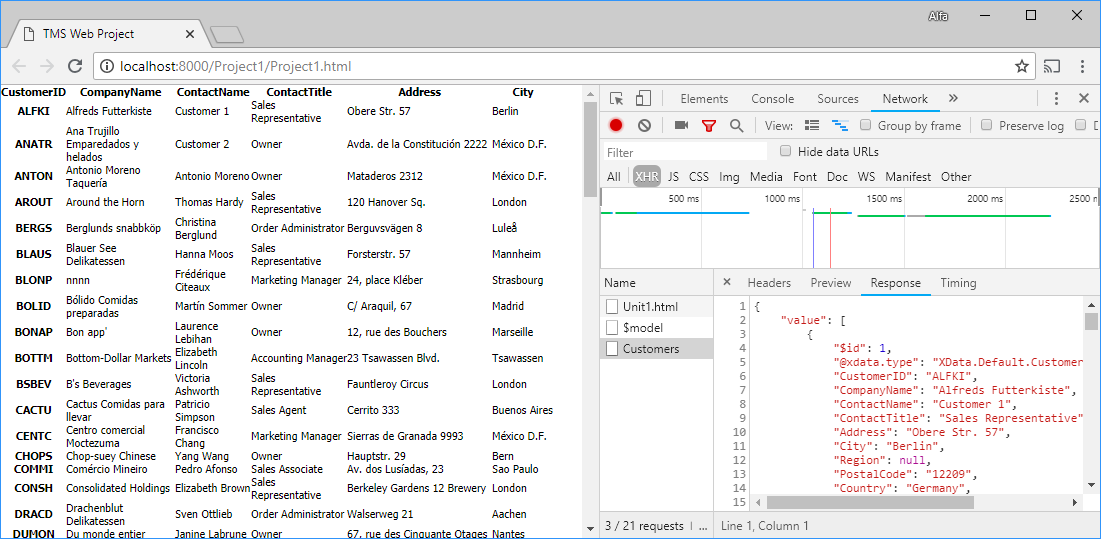1101x539 pixels.
Task: Click the capture screenshots camera icon
Action: 681,126
